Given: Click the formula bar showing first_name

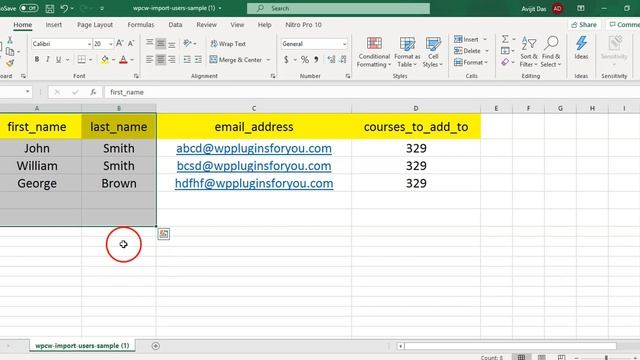Looking at the screenshot, I should [371, 92].
